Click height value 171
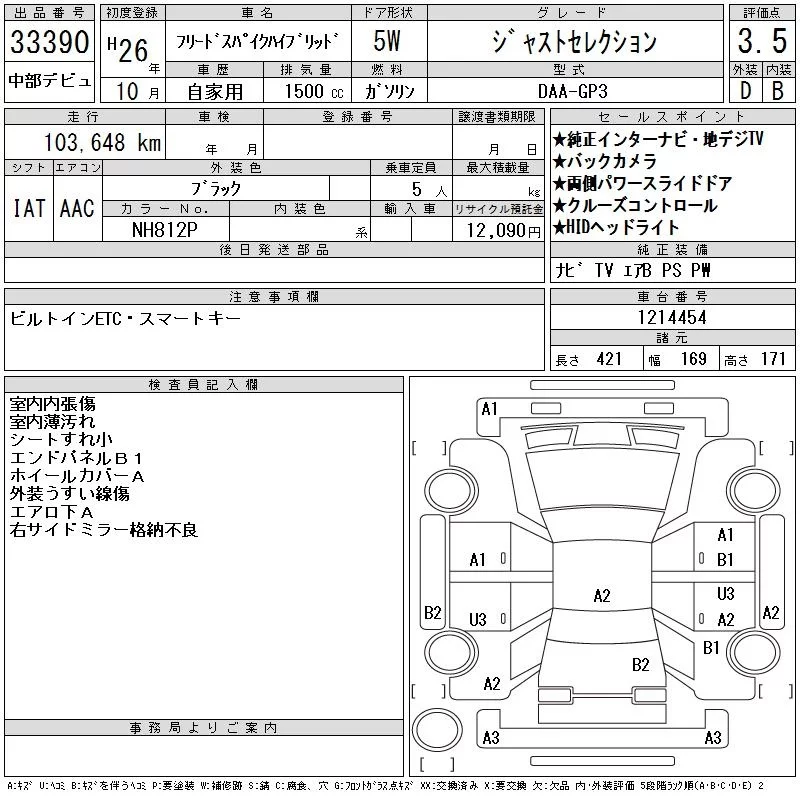The height and width of the screenshot is (800, 800). pos(773,359)
